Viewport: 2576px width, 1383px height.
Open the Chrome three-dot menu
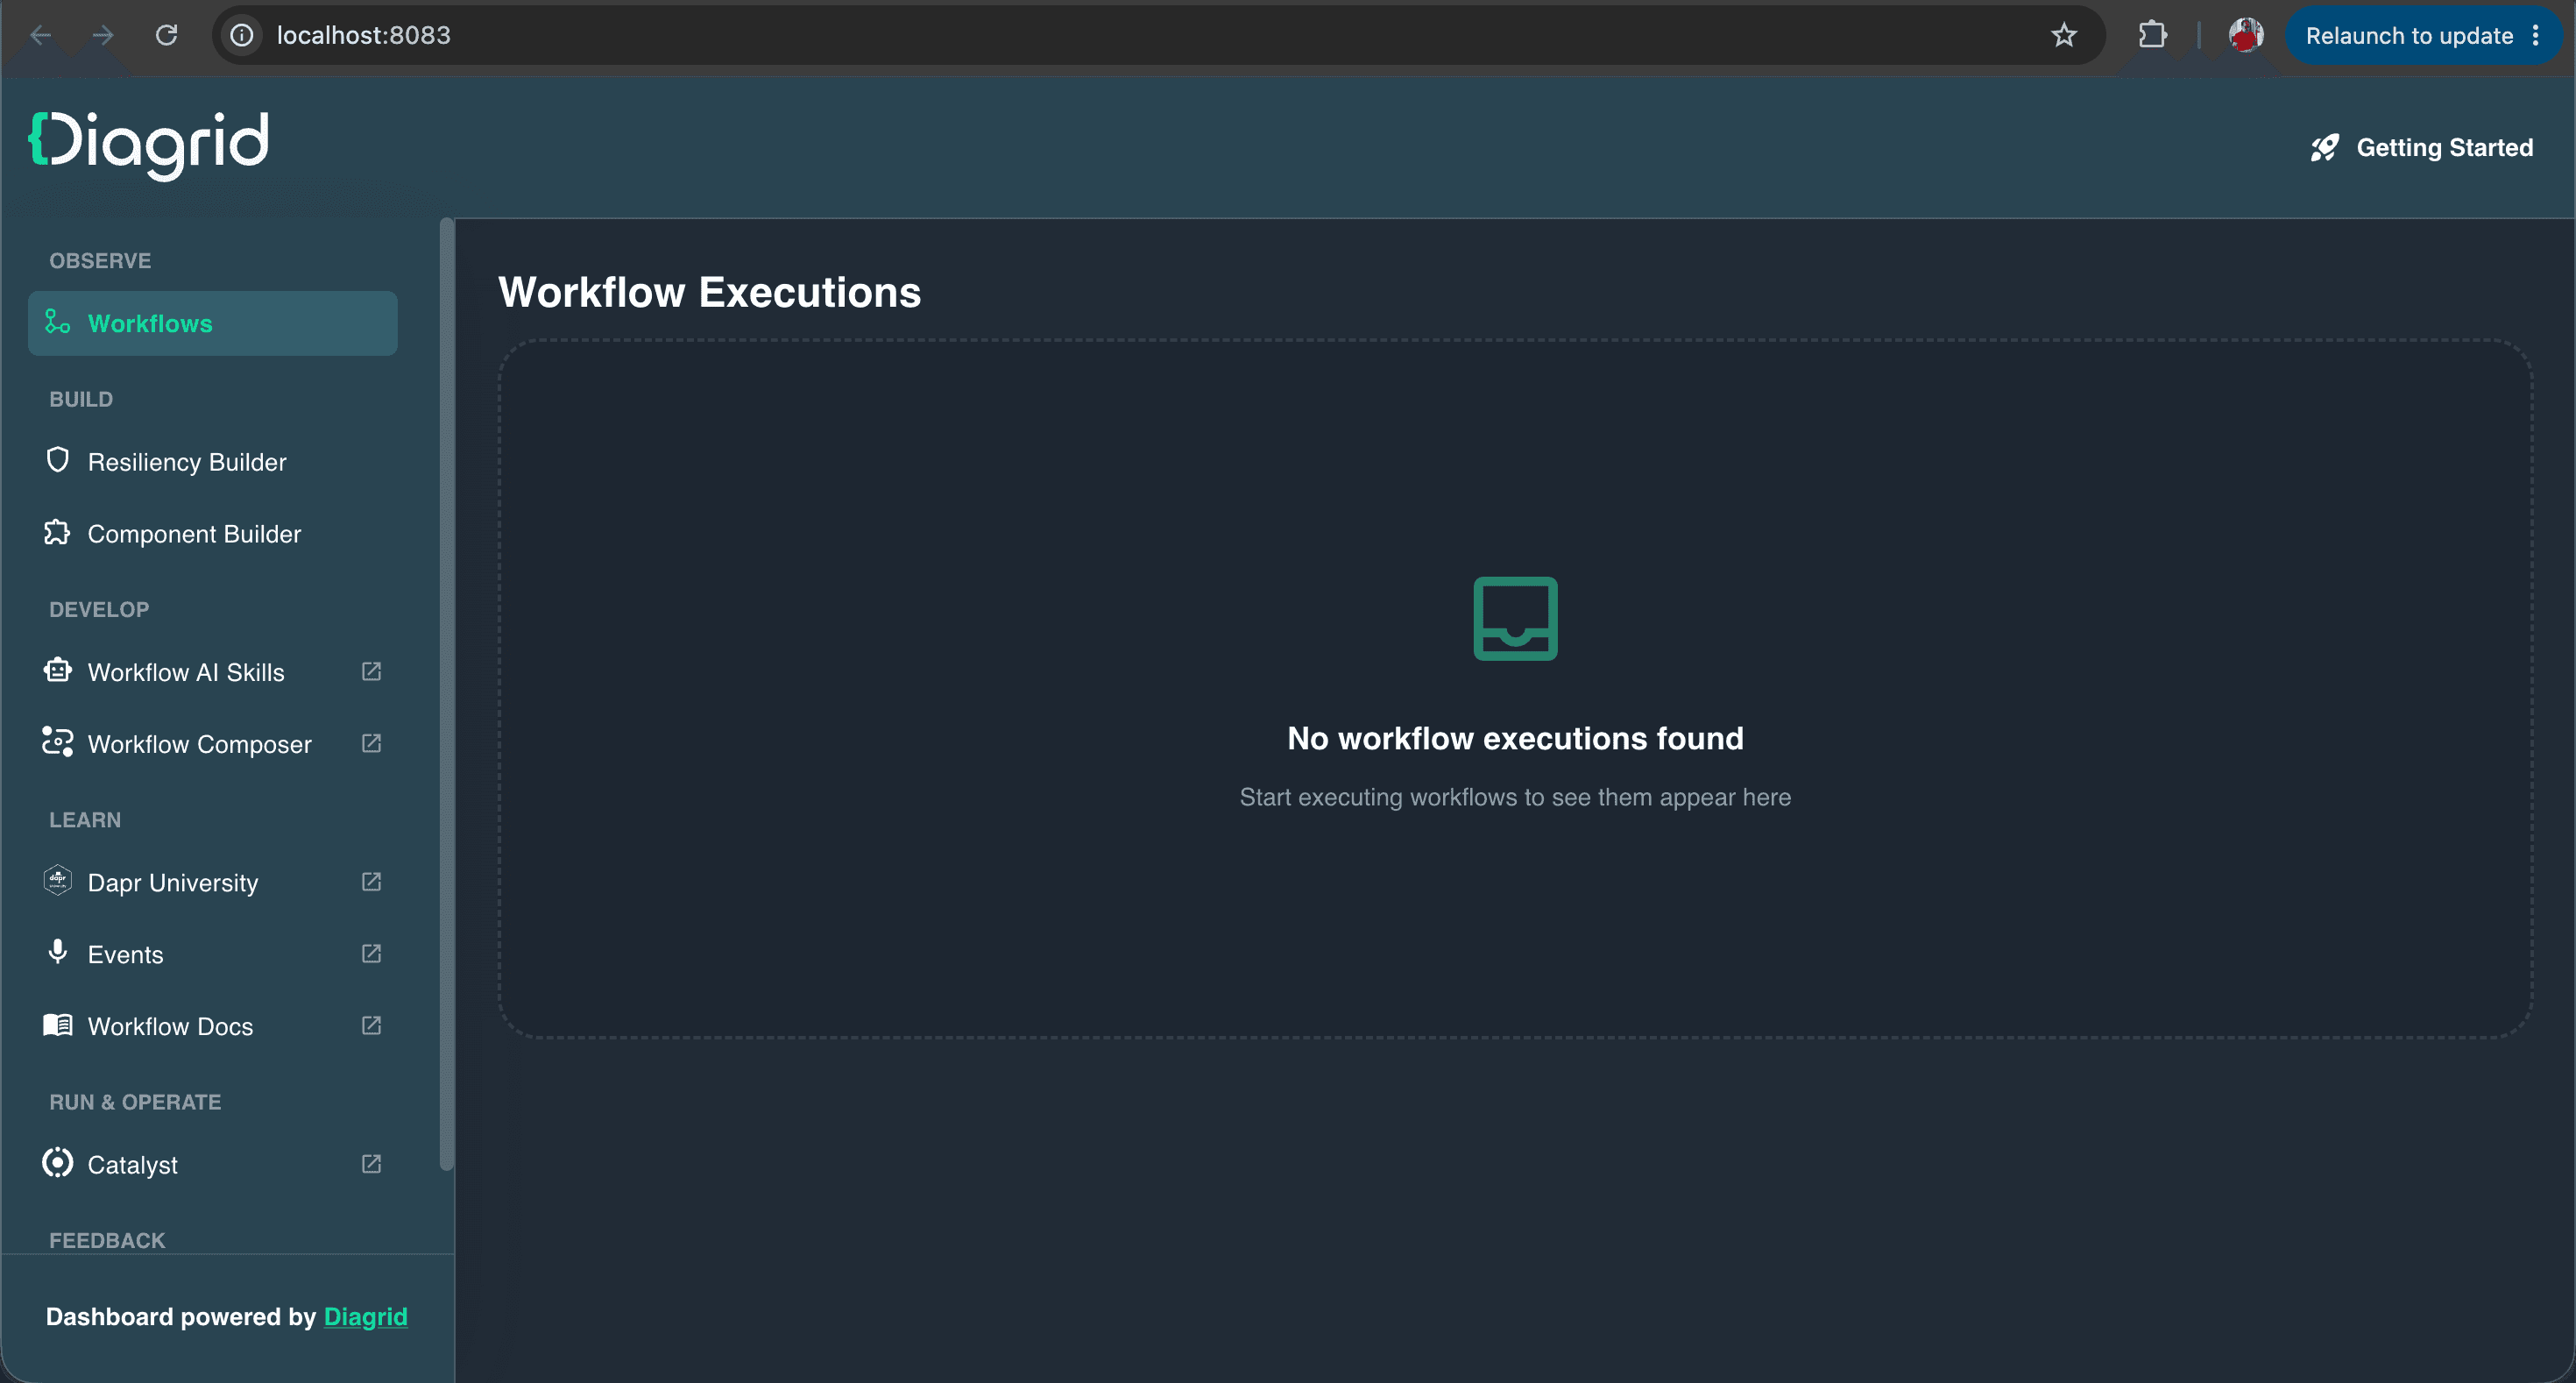point(2536,36)
